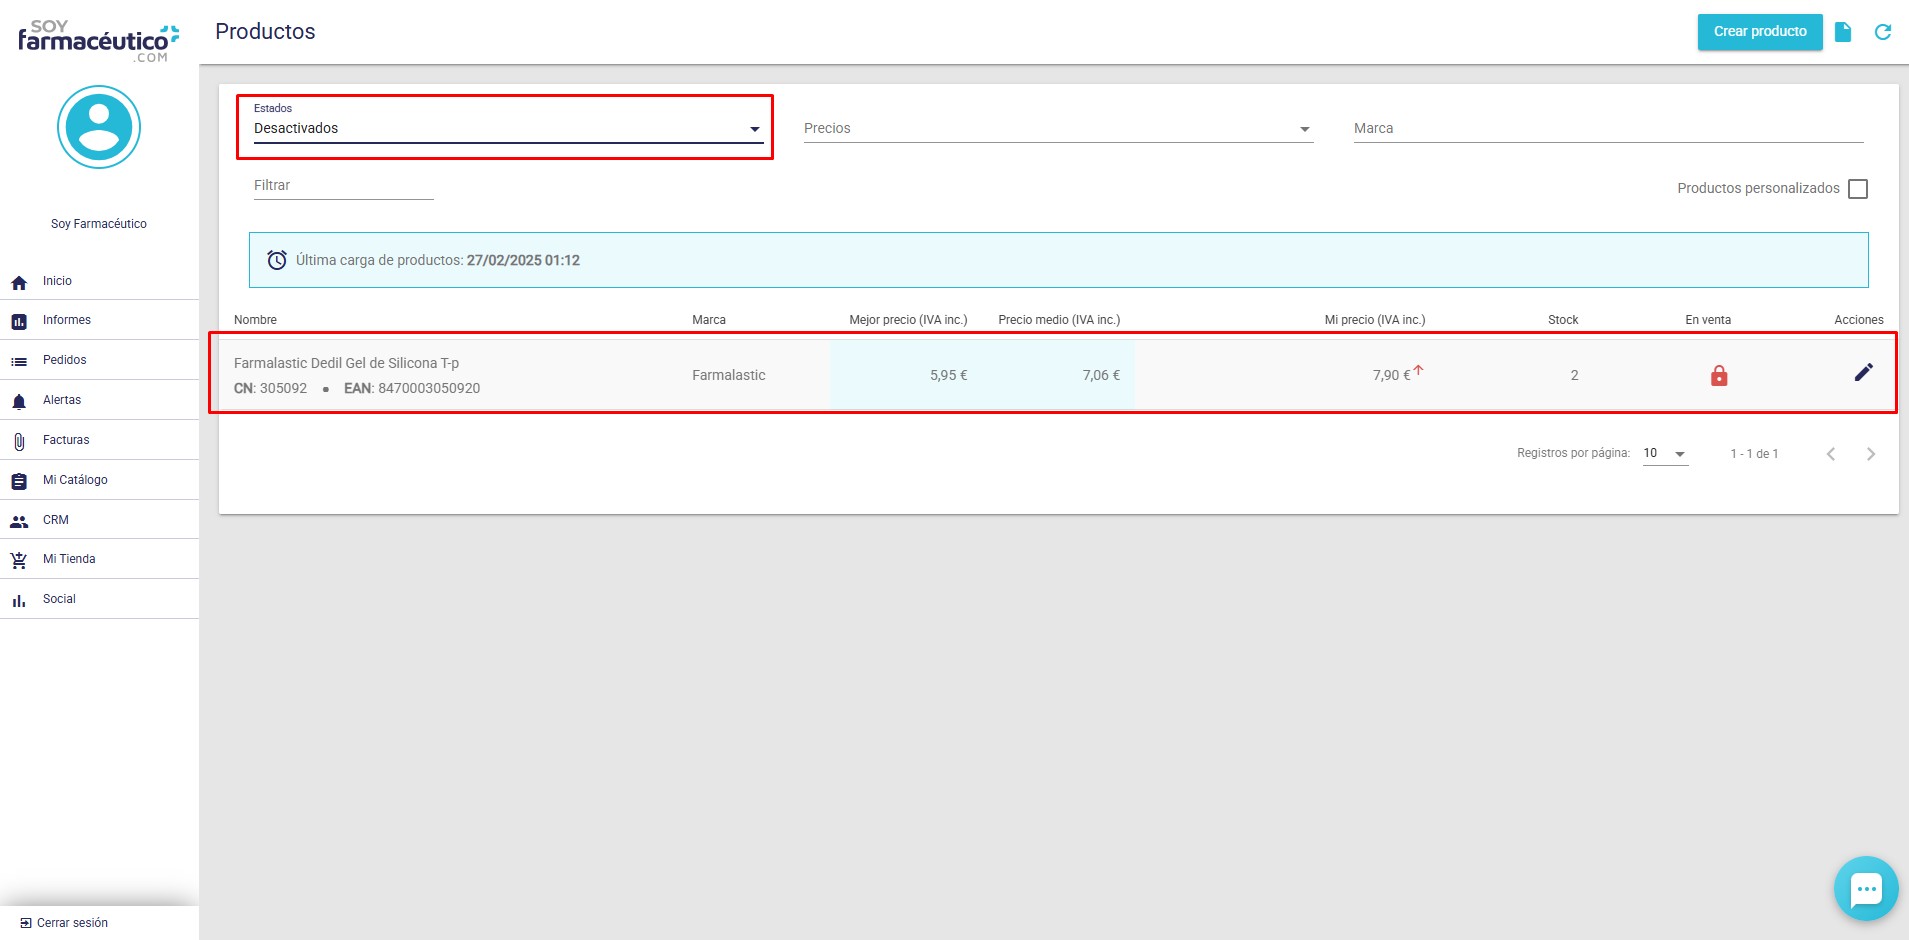Sort by Stock column header
This screenshot has width=1909, height=940.
(1563, 320)
